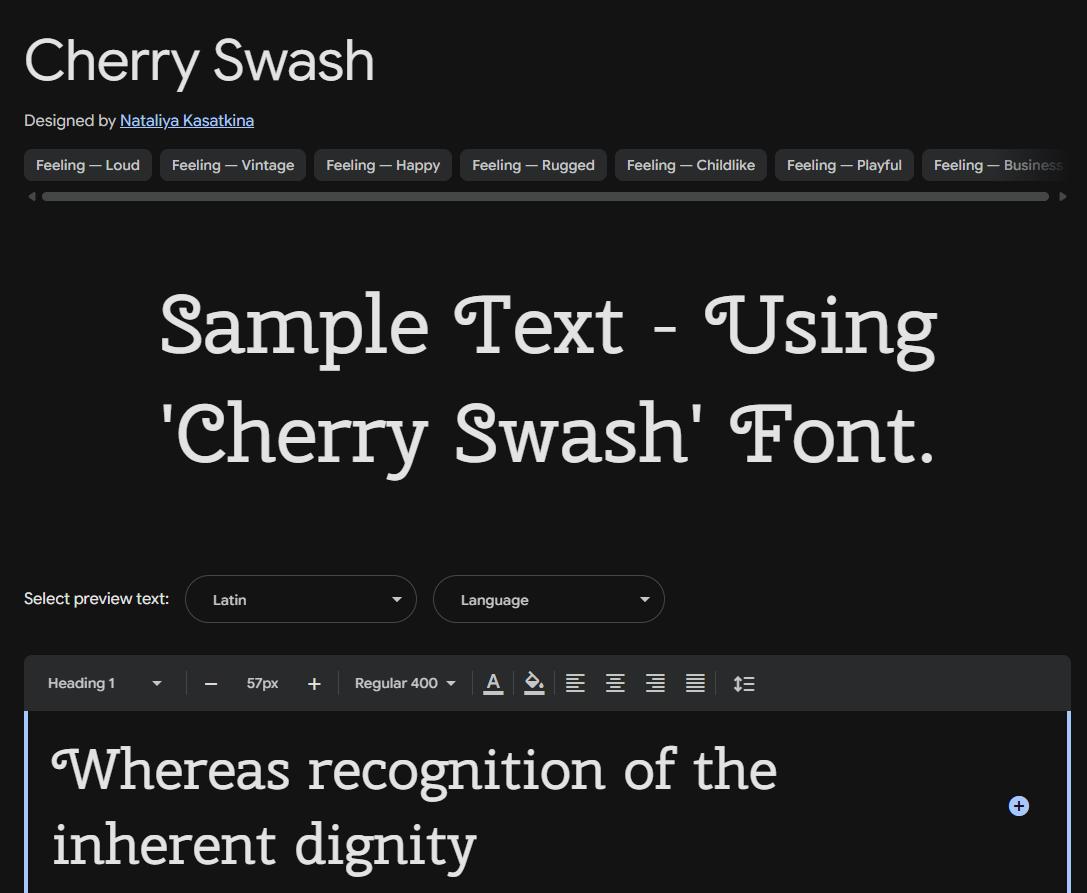This screenshot has width=1087, height=893.
Task: Align text center
Action: pos(615,684)
